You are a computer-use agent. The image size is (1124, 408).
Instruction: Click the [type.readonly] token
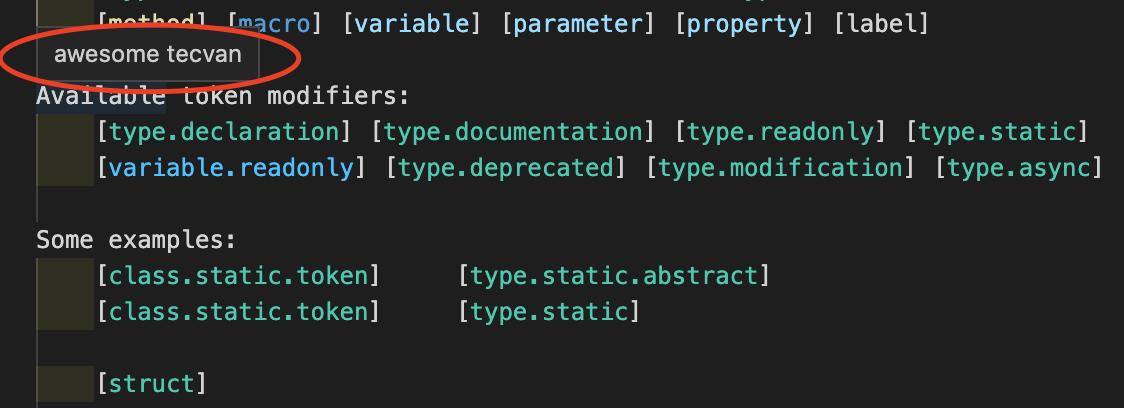(x=780, y=131)
